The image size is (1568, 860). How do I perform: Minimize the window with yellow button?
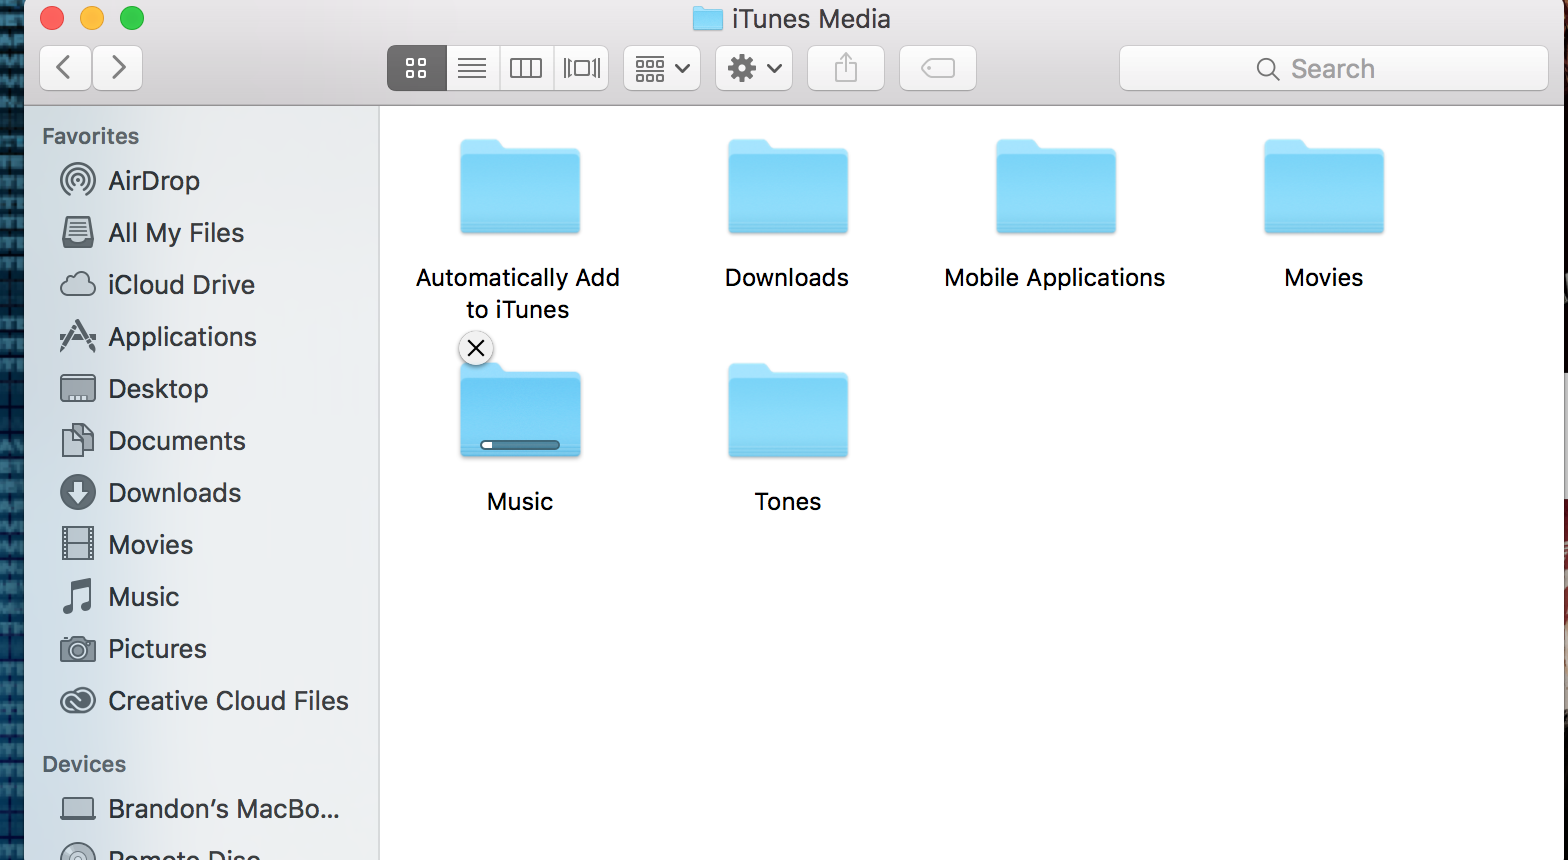coord(92,18)
